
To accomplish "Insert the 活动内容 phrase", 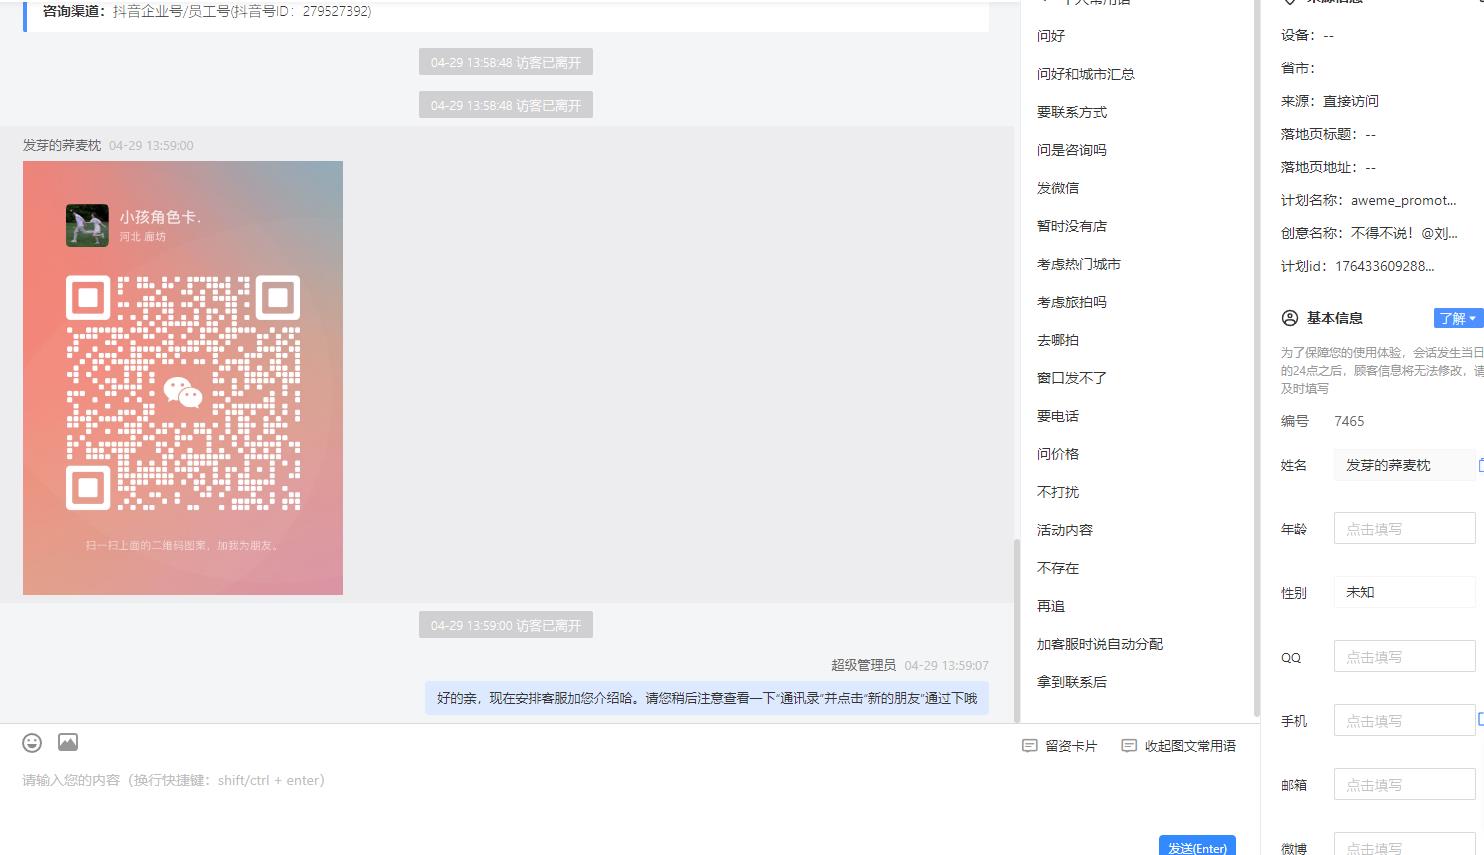I will [x=1065, y=530].
